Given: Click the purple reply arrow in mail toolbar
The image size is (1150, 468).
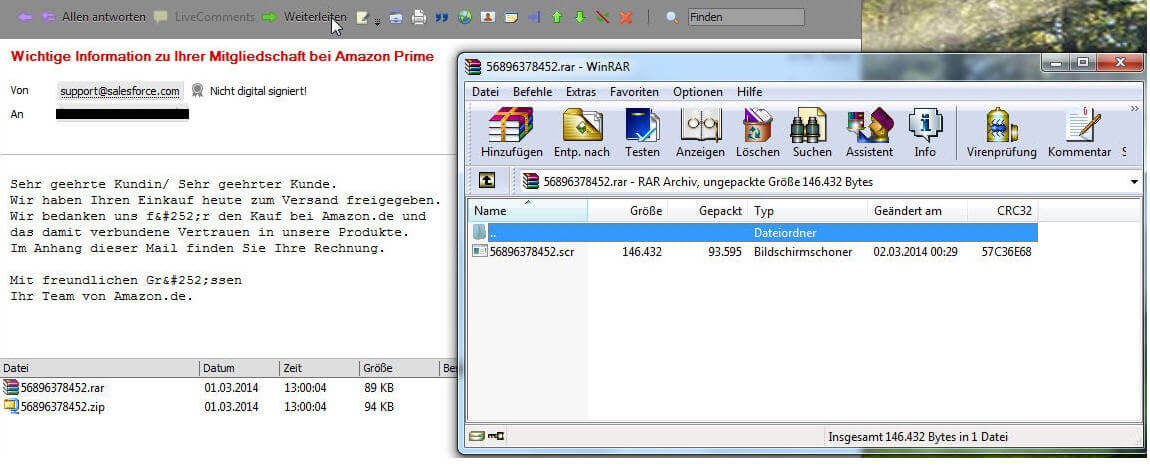Looking at the screenshot, I should tap(25, 16).
